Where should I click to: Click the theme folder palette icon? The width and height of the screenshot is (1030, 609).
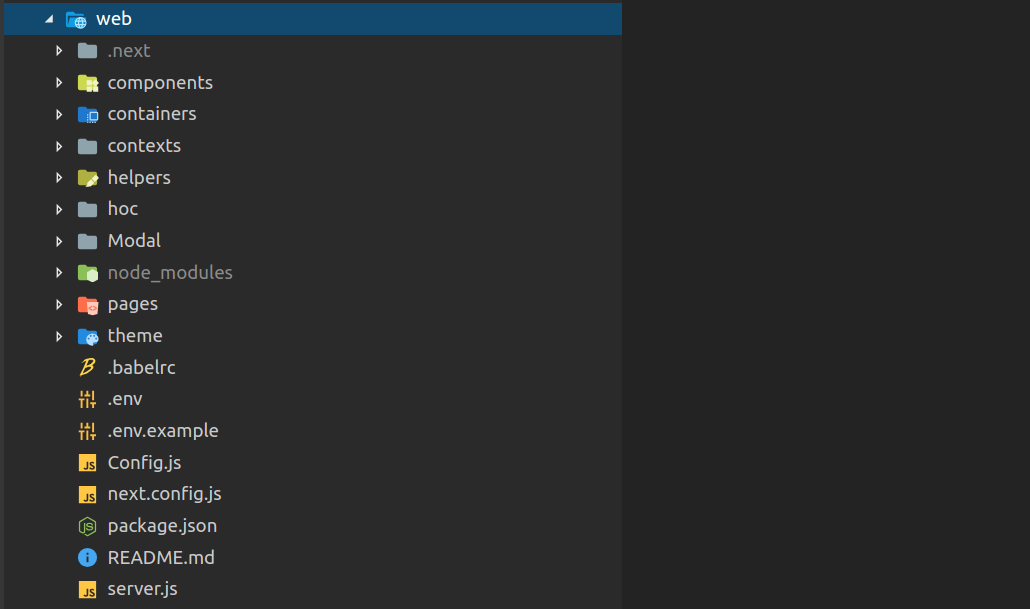click(88, 336)
